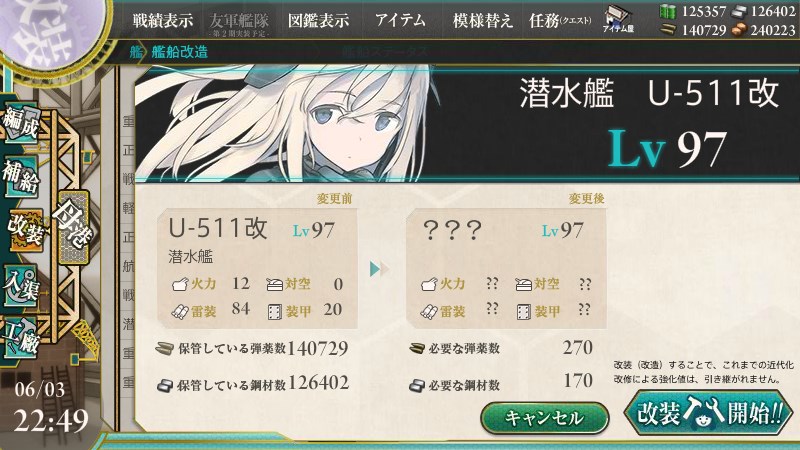Open the 補給 resupply icon
The image size is (800, 450).
point(21,177)
